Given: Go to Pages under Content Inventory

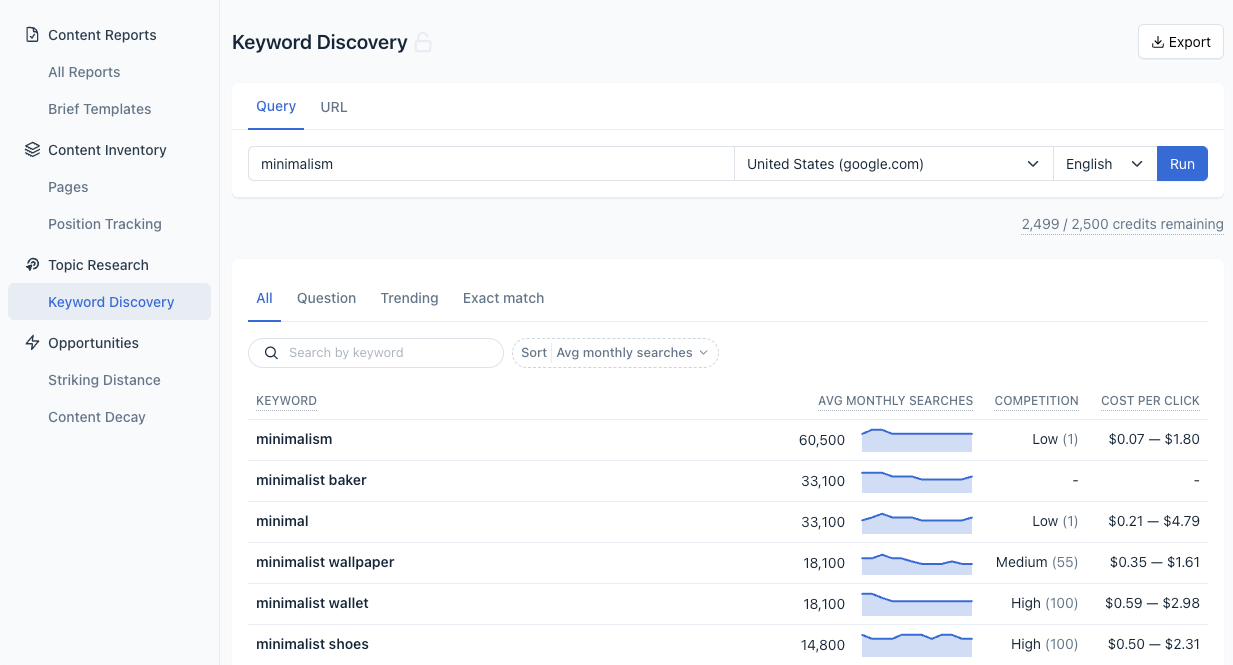Looking at the screenshot, I should 68,187.
